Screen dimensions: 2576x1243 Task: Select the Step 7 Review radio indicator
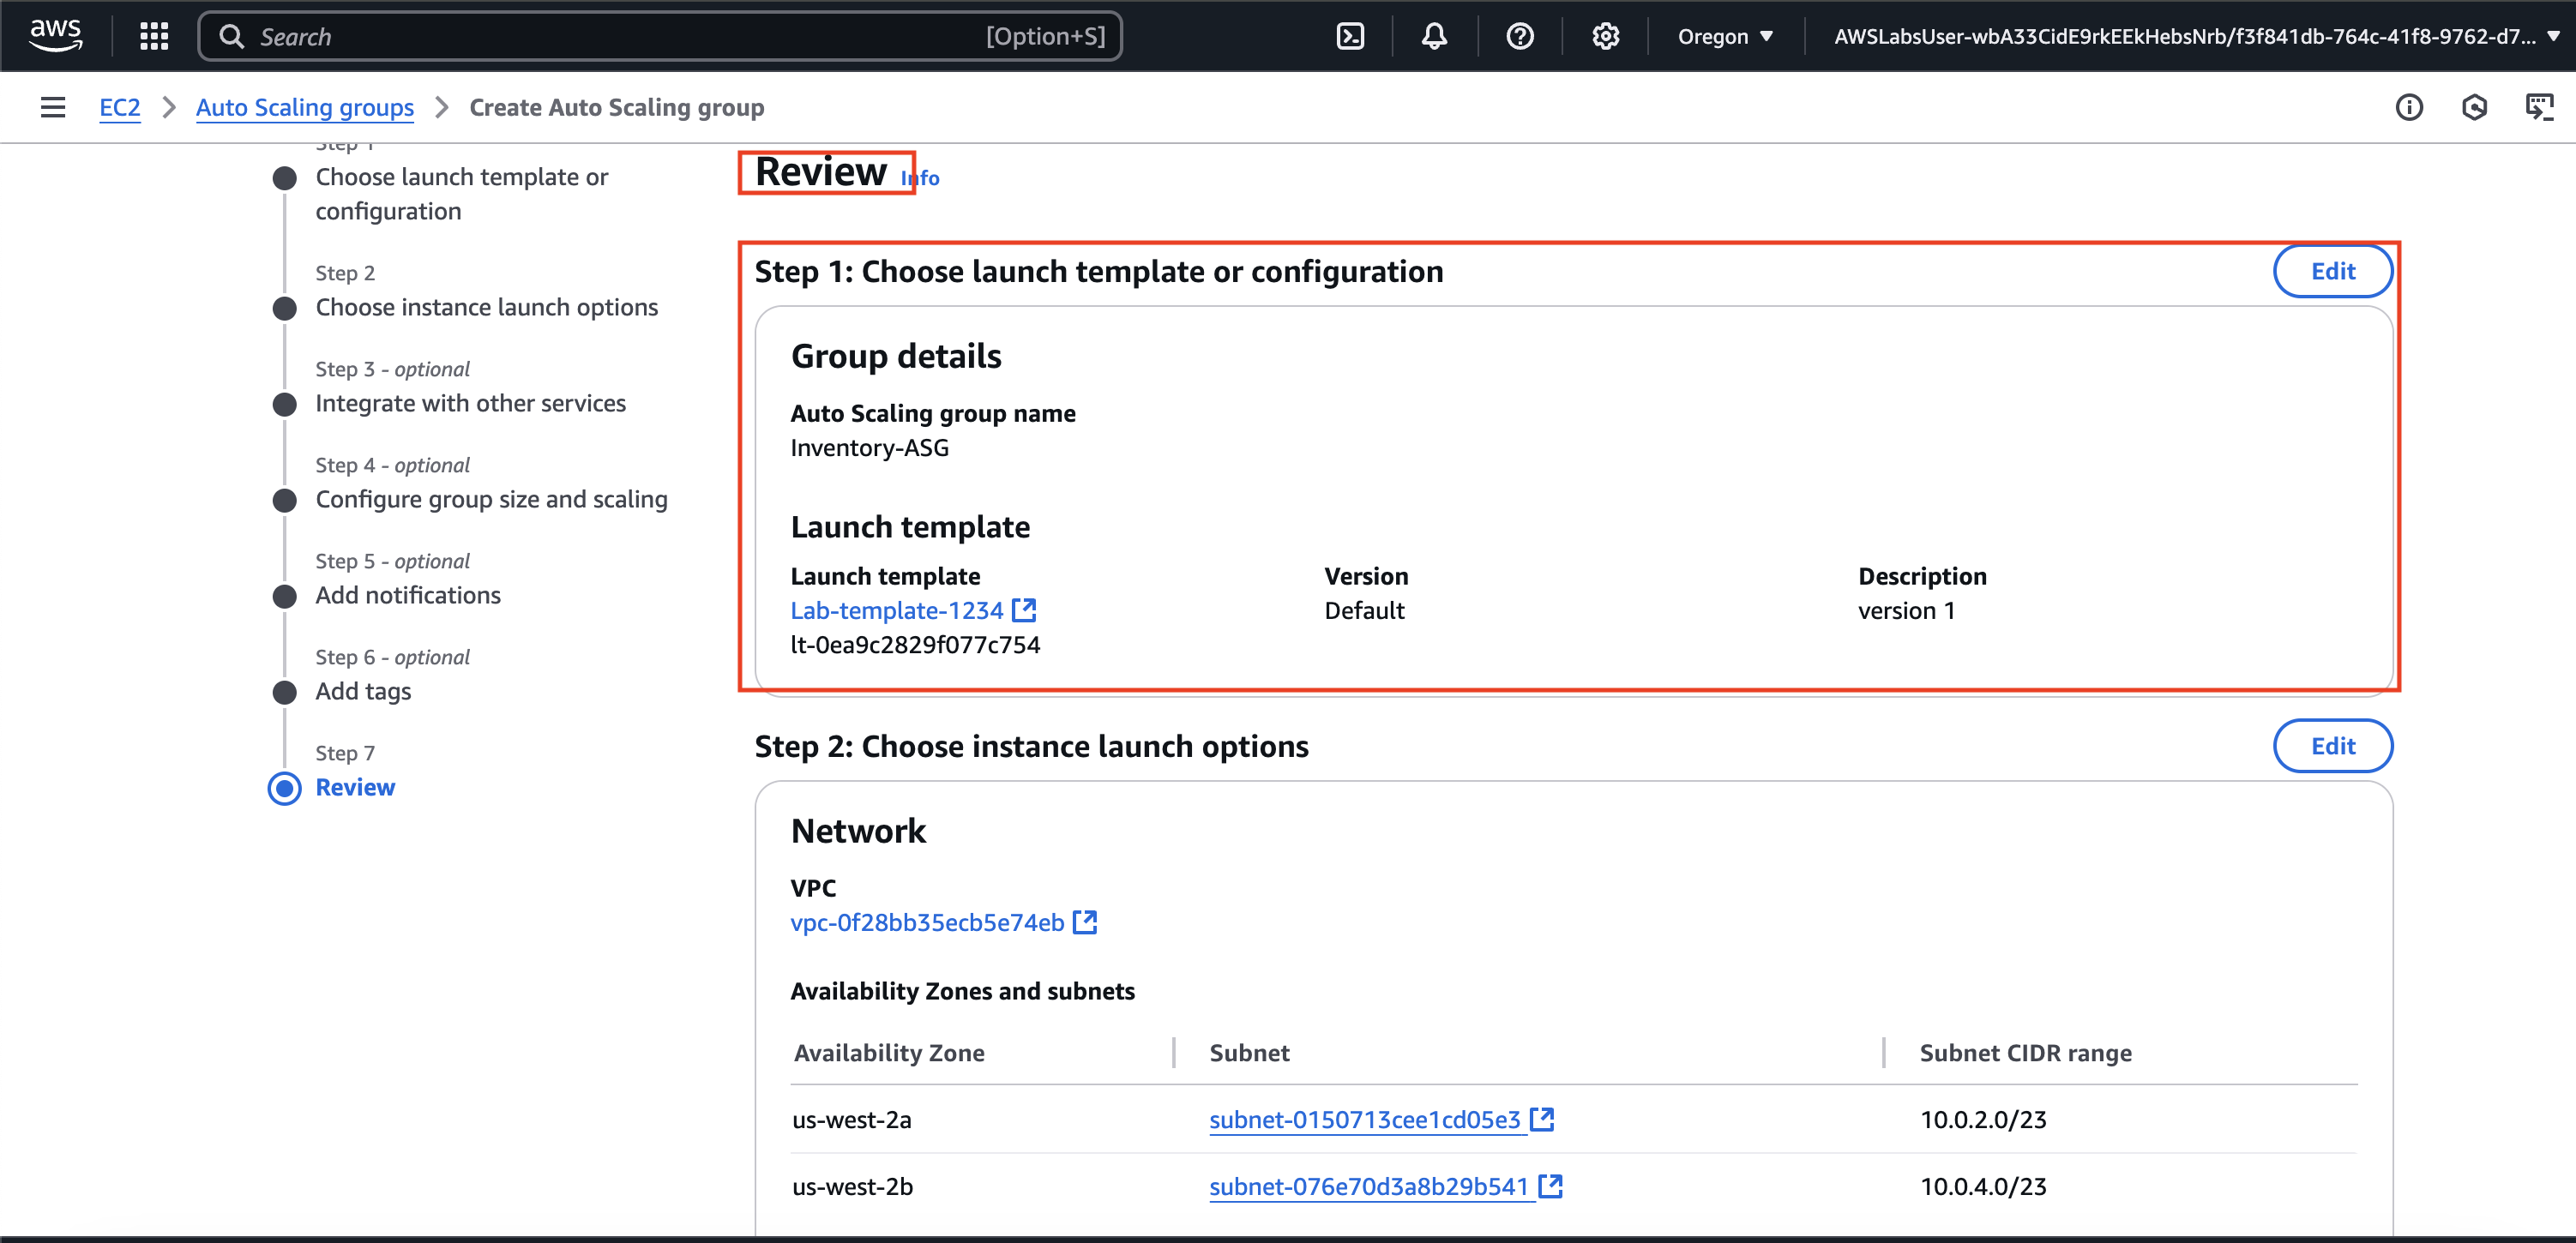[285, 788]
